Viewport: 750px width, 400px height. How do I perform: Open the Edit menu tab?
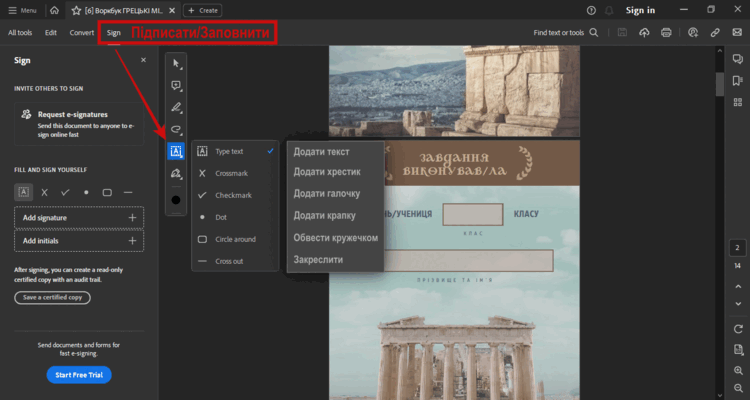pyautogui.click(x=51, y=33)
